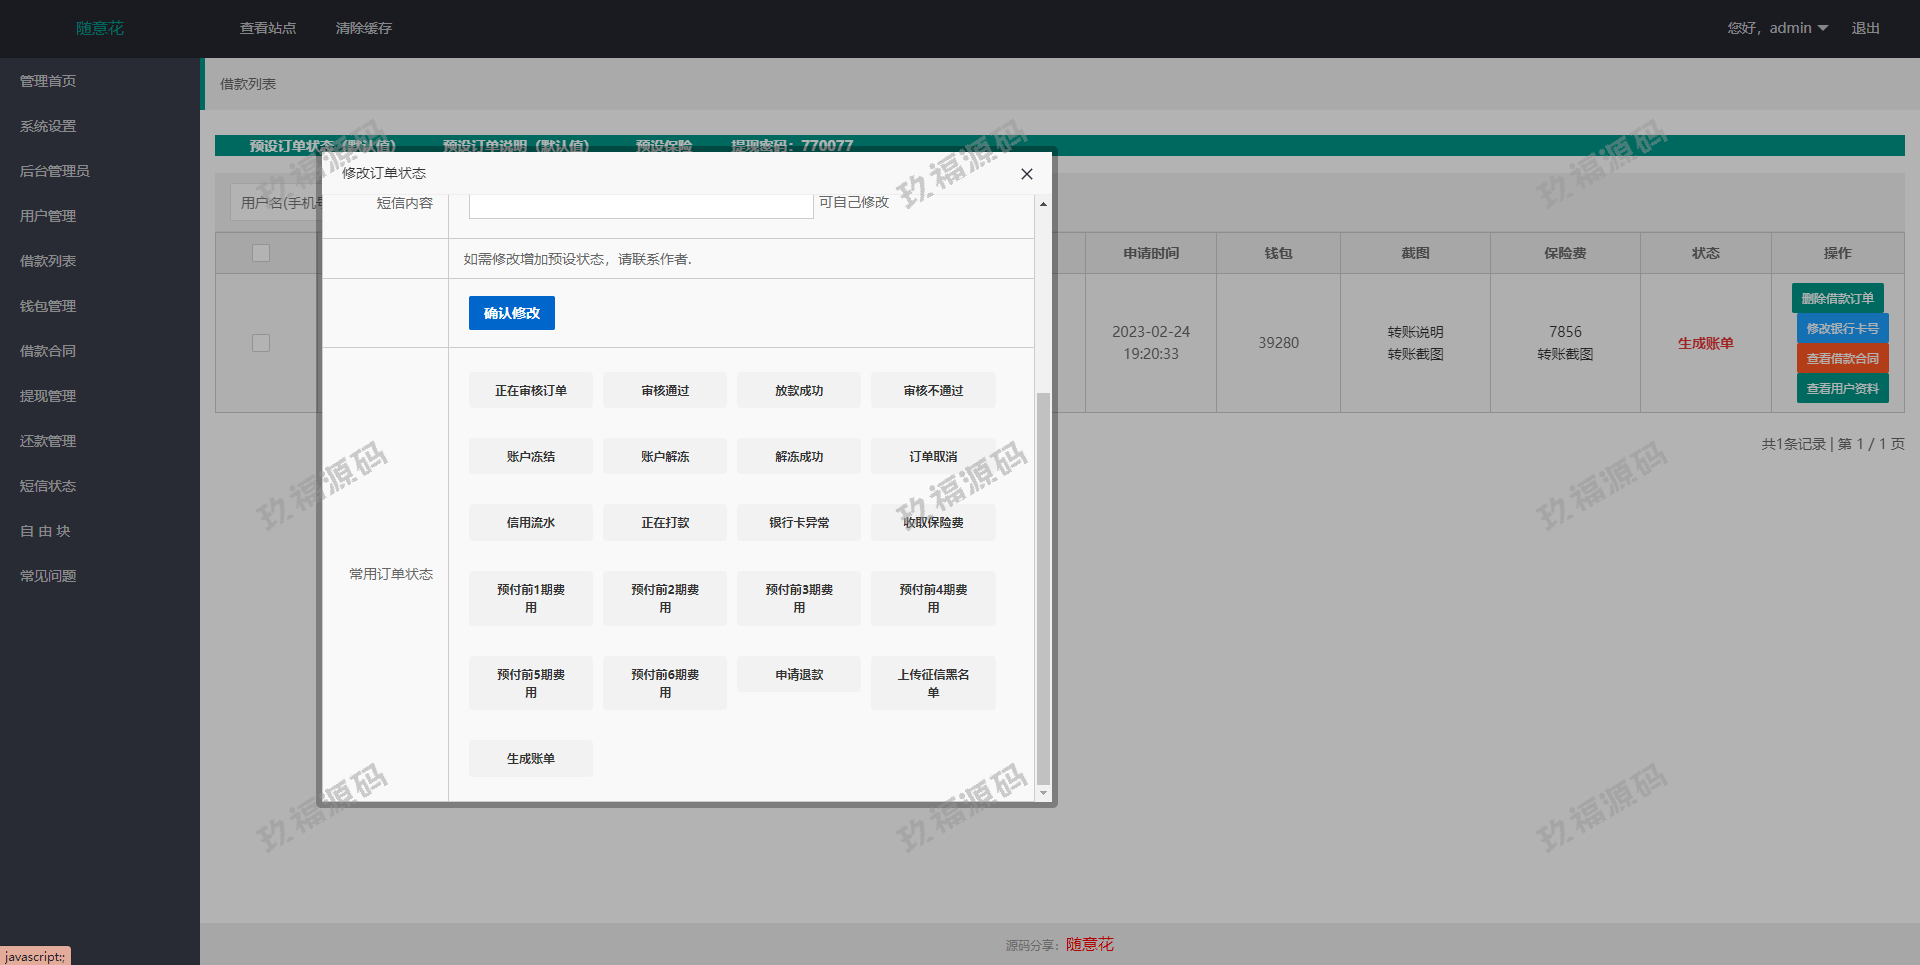
Task: Click 清除缓存 in the top bar
Action: pos(364,28)
